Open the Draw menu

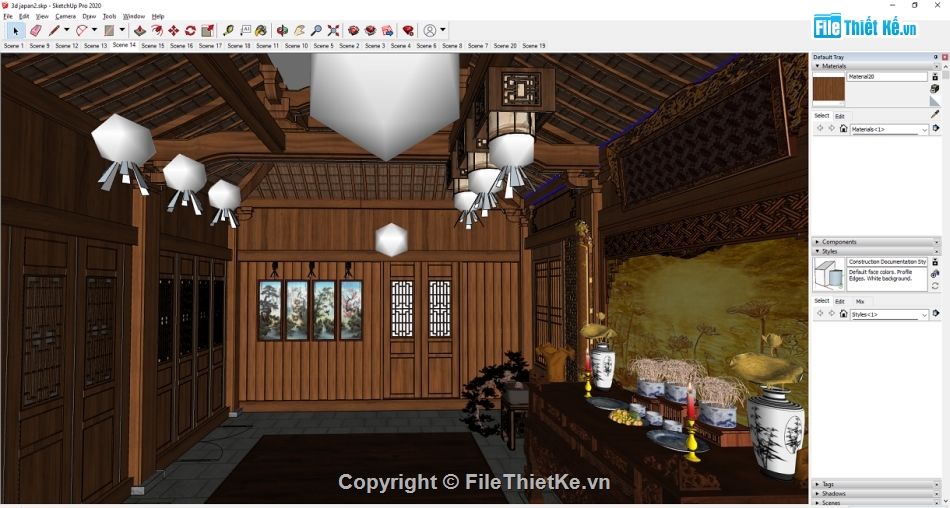[x=89, y=16]
